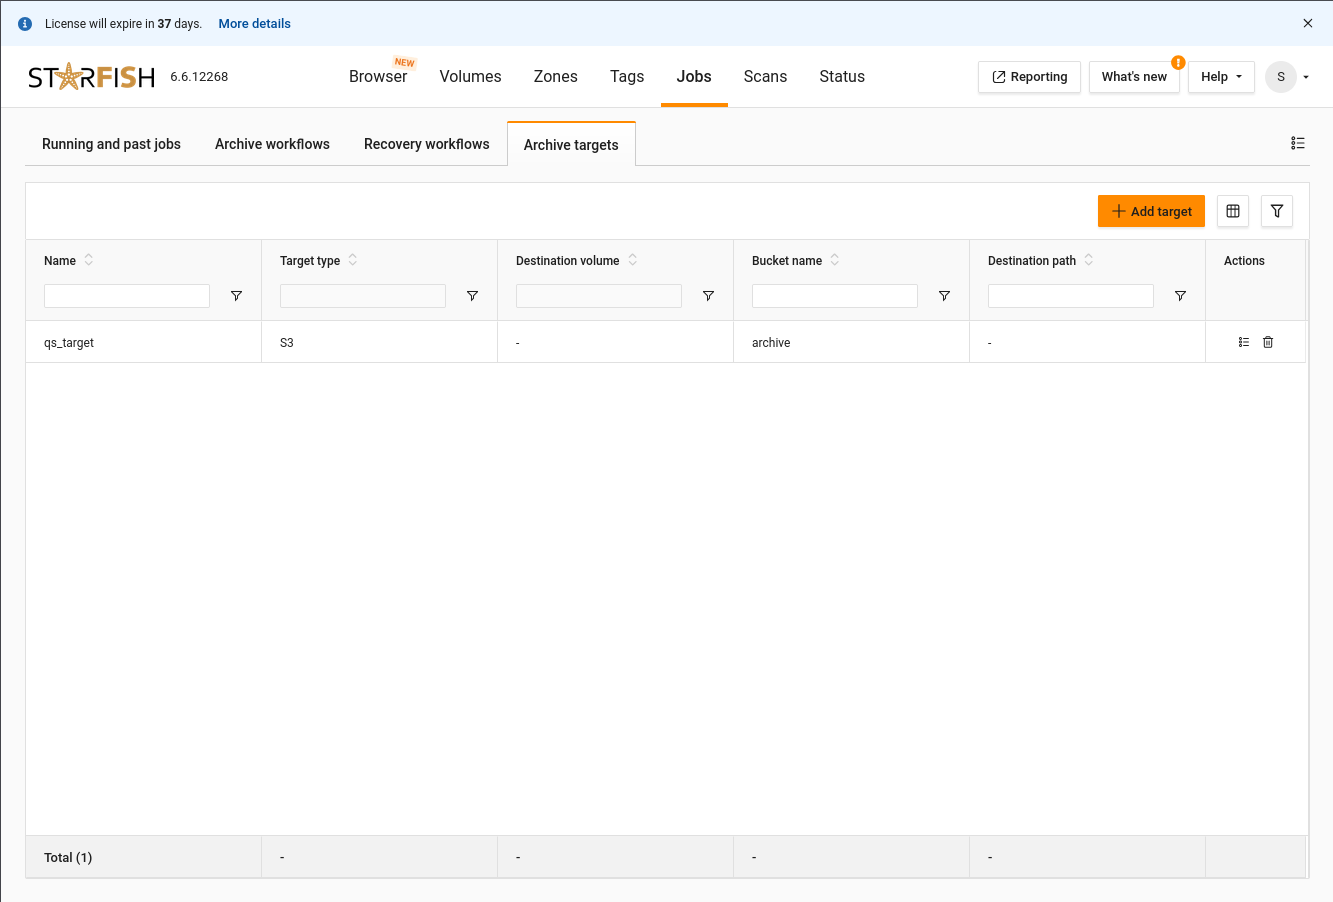Toggle table filters using the funnel icon

point(1277,211)
